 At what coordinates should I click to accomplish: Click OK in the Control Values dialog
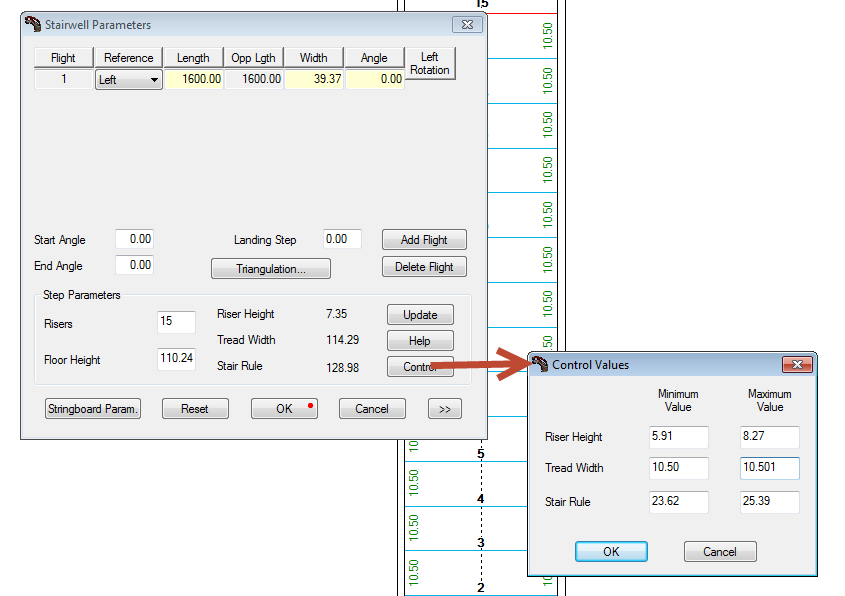click(611, 552)
